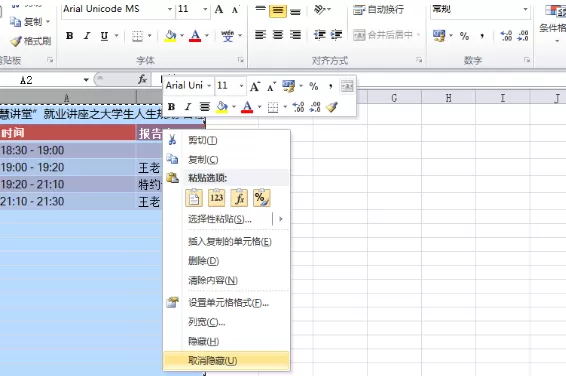Apply percent style in ribbon
This screenshot has width=566, height=376.
(464, 36)
